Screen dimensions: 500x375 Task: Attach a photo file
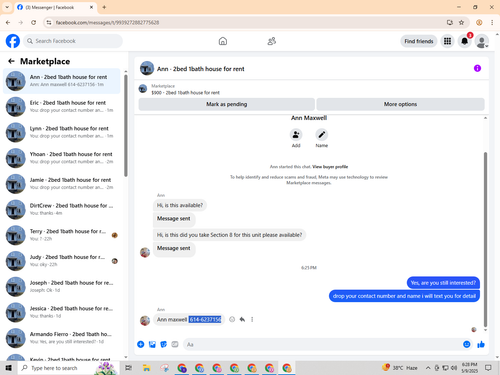click(152, 344)
